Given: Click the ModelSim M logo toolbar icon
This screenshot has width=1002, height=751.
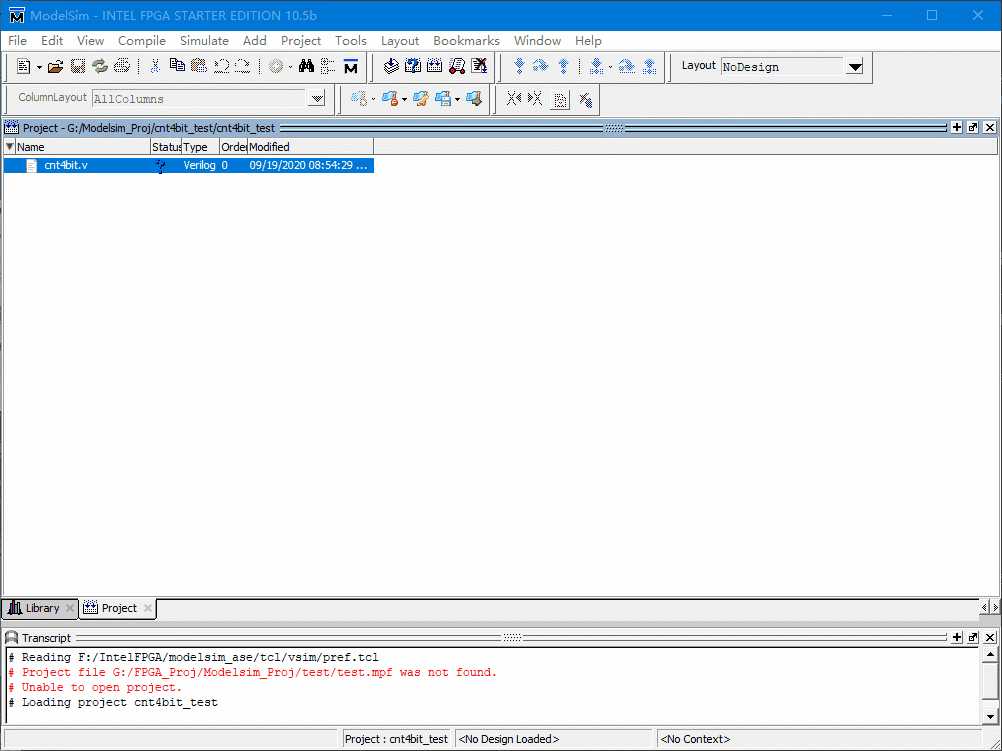Looking at the screenshot, I should 351,66.
